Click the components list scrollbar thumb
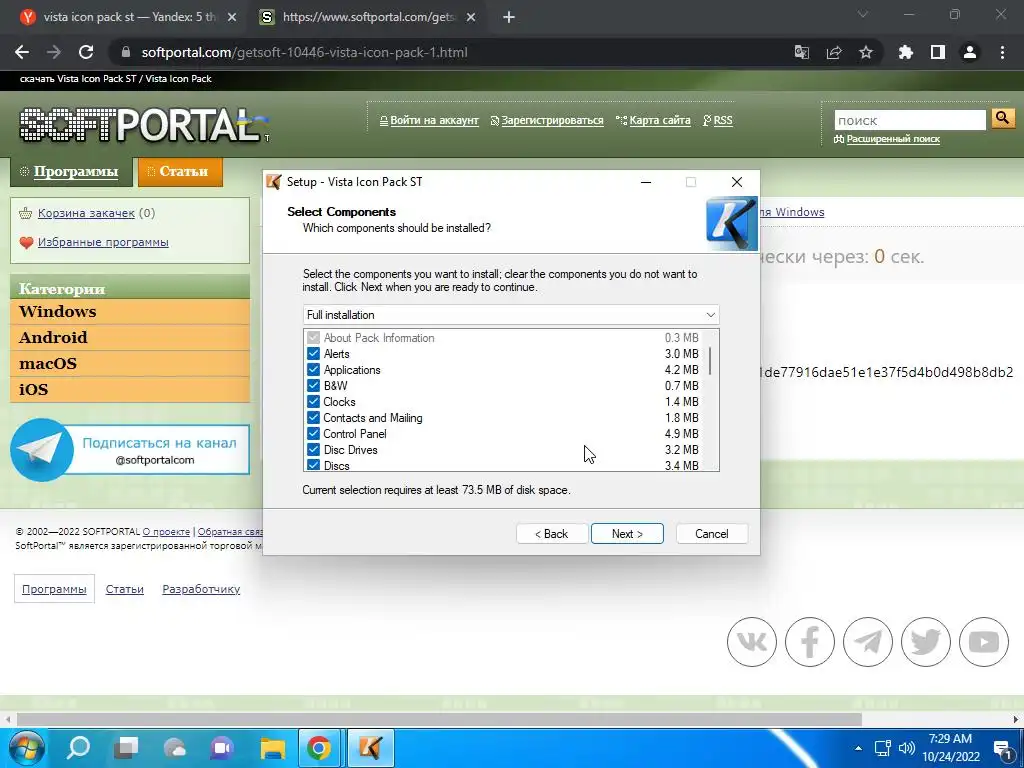This screenshot has width=1024, height=768. (710, 360)
